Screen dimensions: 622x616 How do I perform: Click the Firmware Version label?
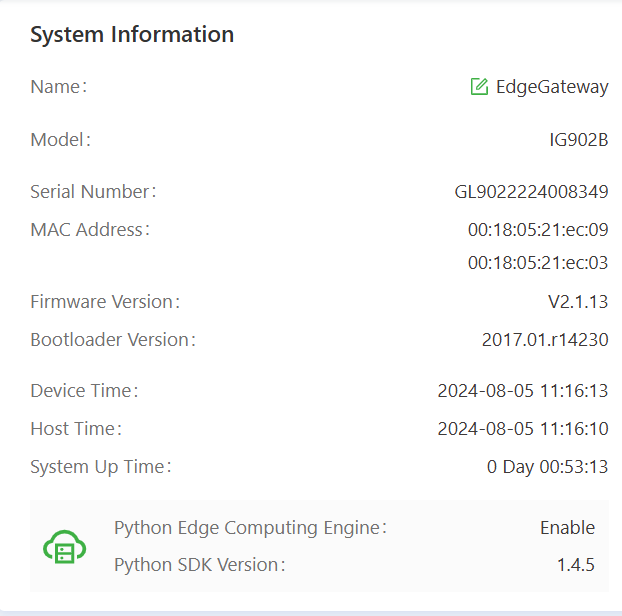[x=105, y=302]
